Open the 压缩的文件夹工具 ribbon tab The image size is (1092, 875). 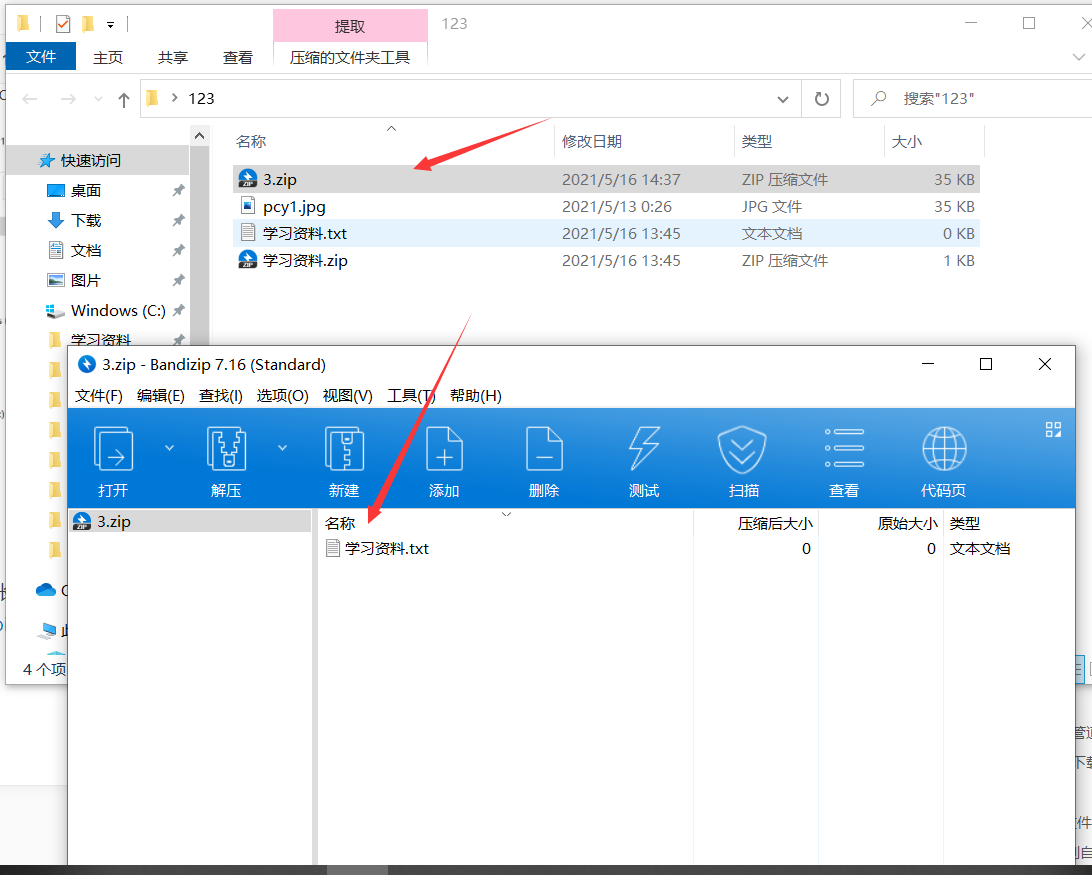point(350,57)
